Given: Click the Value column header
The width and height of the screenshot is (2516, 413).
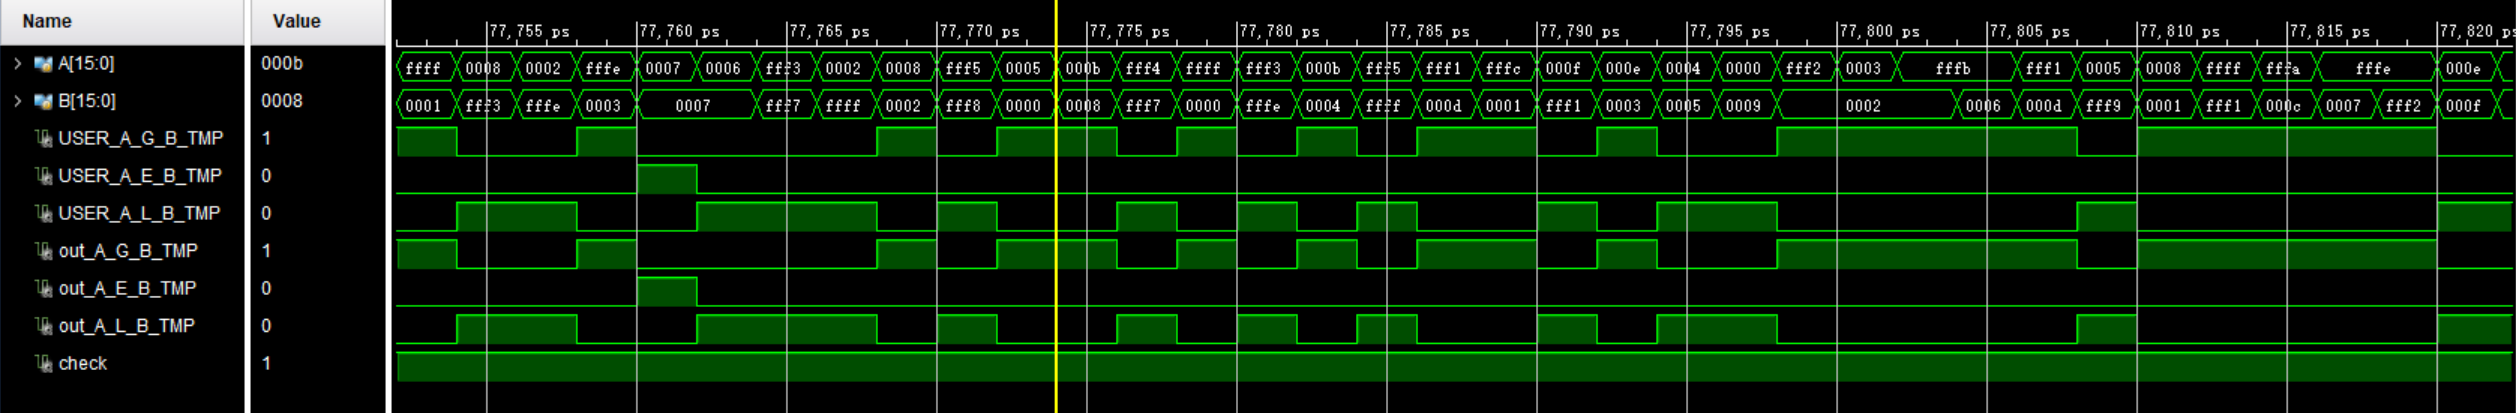Looking at the screenshot, I should [x=318, y=22].
